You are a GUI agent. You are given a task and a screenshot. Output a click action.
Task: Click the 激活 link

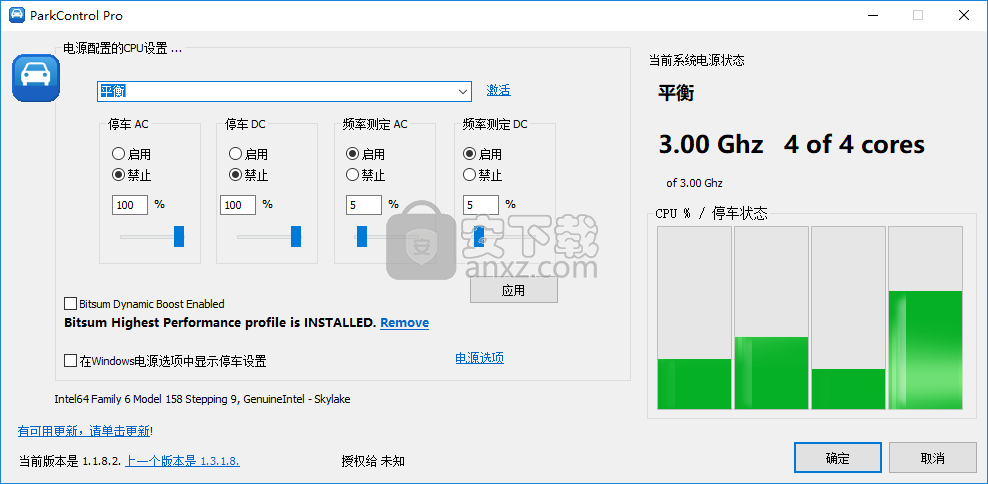click(x=498, y=90)
